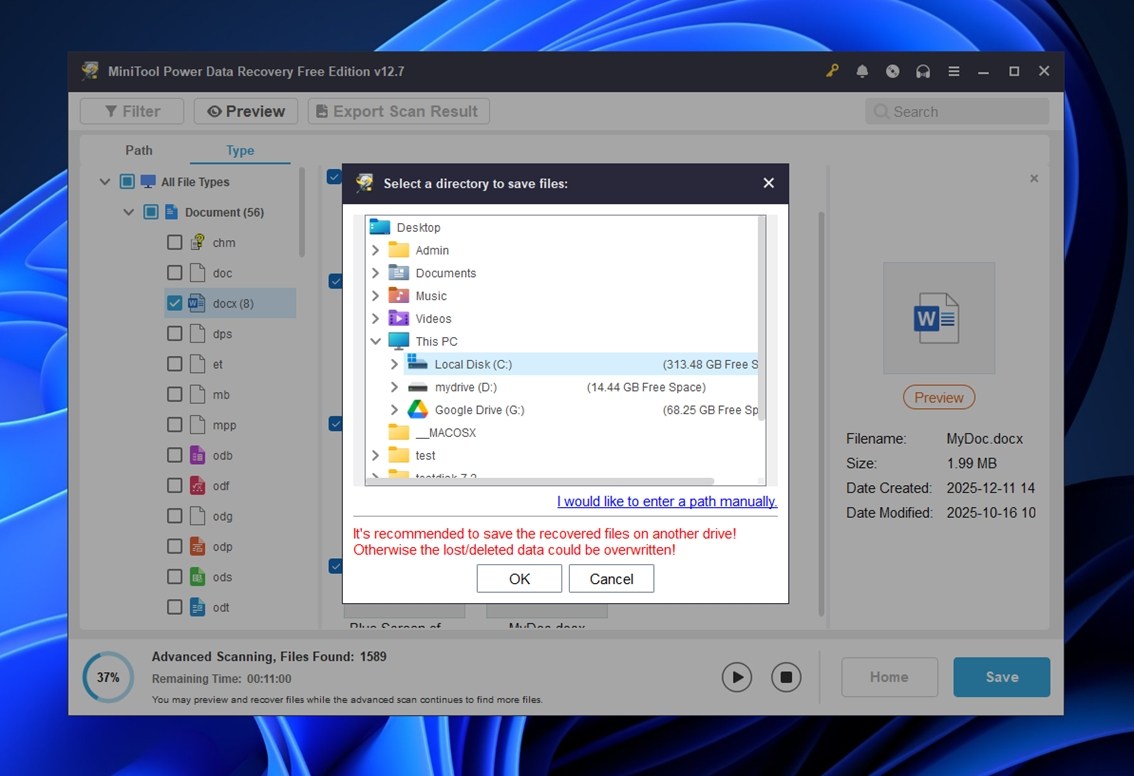Expand the Local Disk (C:) node
Viewport: 1134px width, 776px height.
pyautogui.click(x=395, y=365)
